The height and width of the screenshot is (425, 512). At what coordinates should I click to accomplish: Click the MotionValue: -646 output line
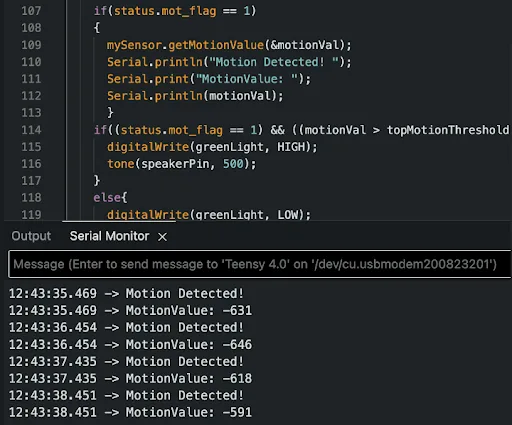click(x=130, y=344)
